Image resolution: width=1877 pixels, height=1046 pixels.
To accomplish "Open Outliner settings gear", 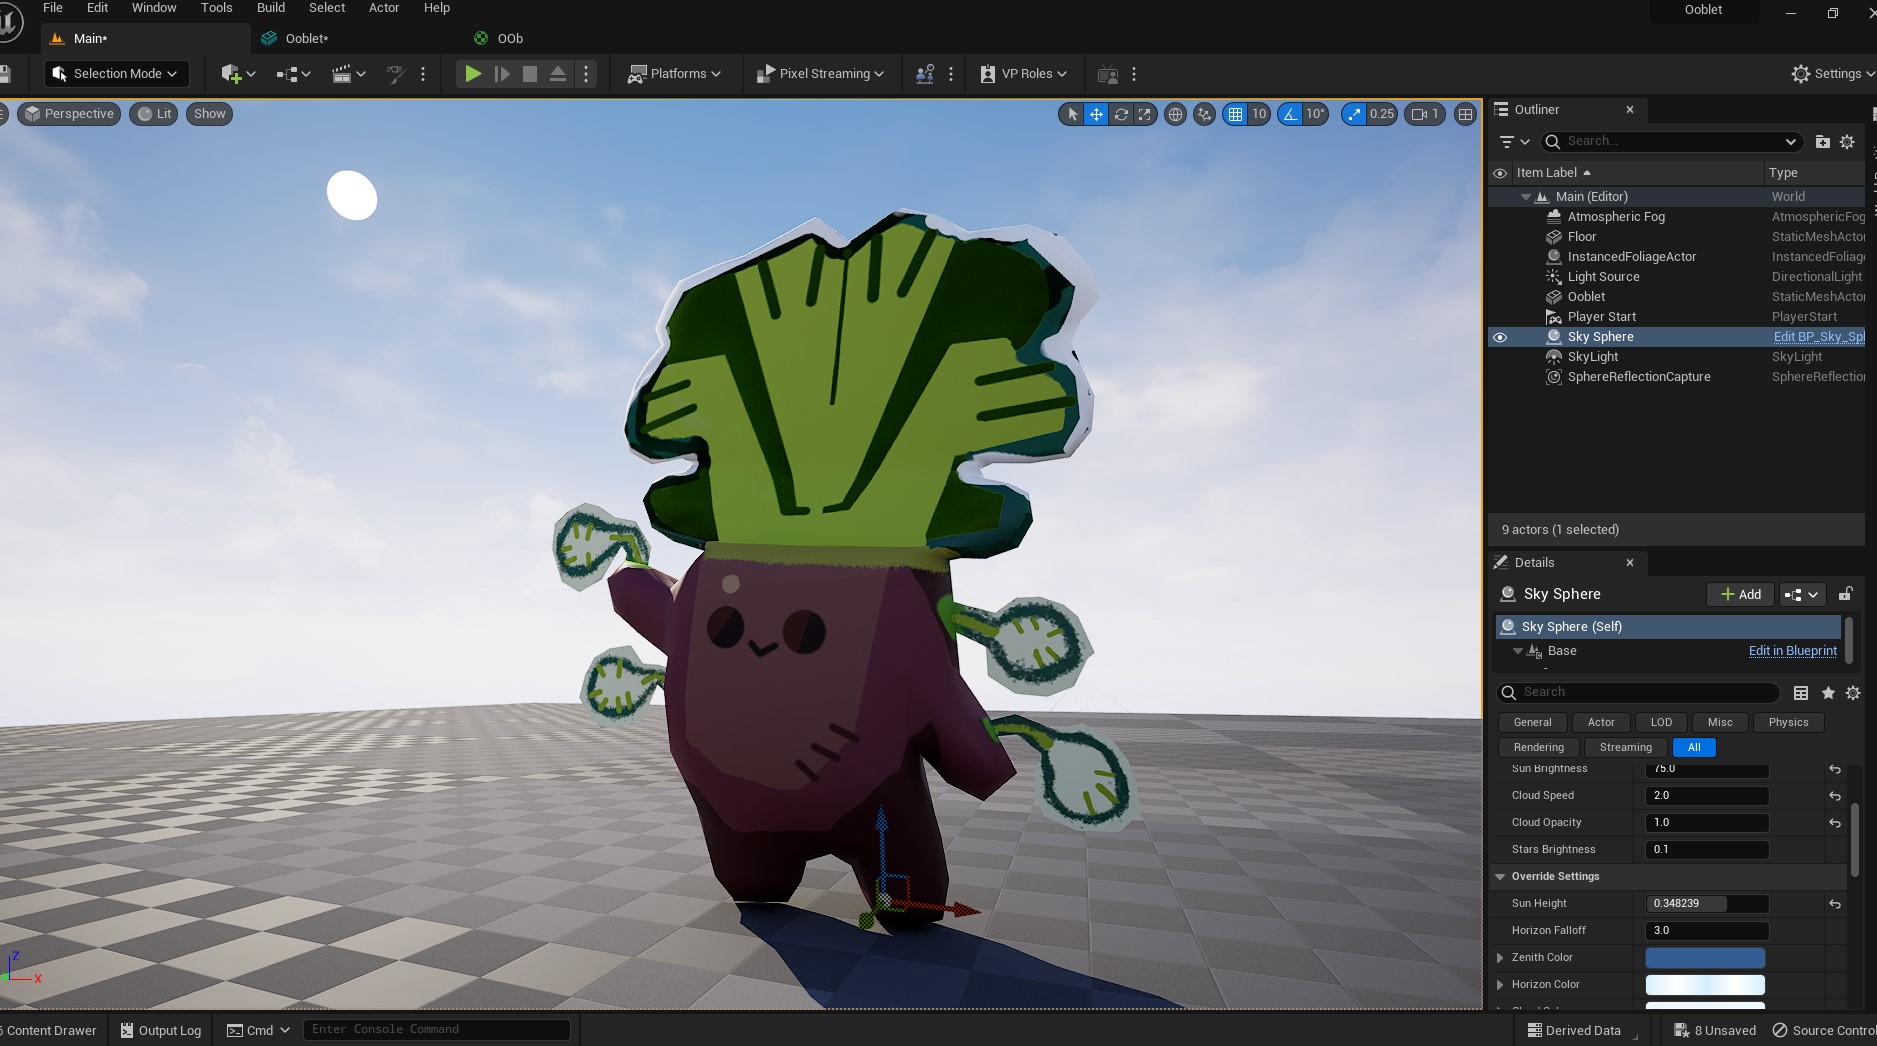I will [x=1847, y=142].
